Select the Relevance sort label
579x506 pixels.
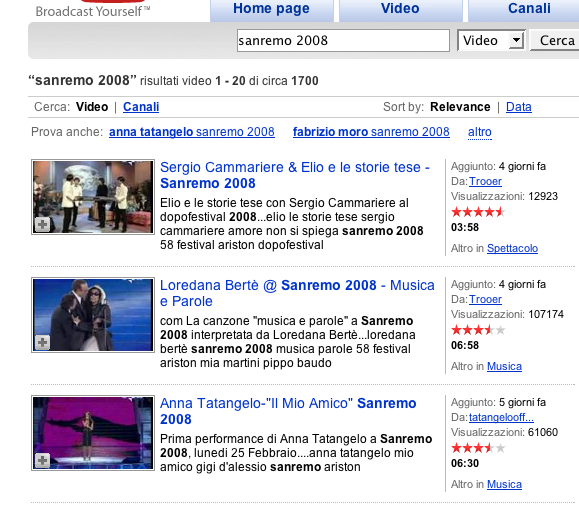(460, 107)
